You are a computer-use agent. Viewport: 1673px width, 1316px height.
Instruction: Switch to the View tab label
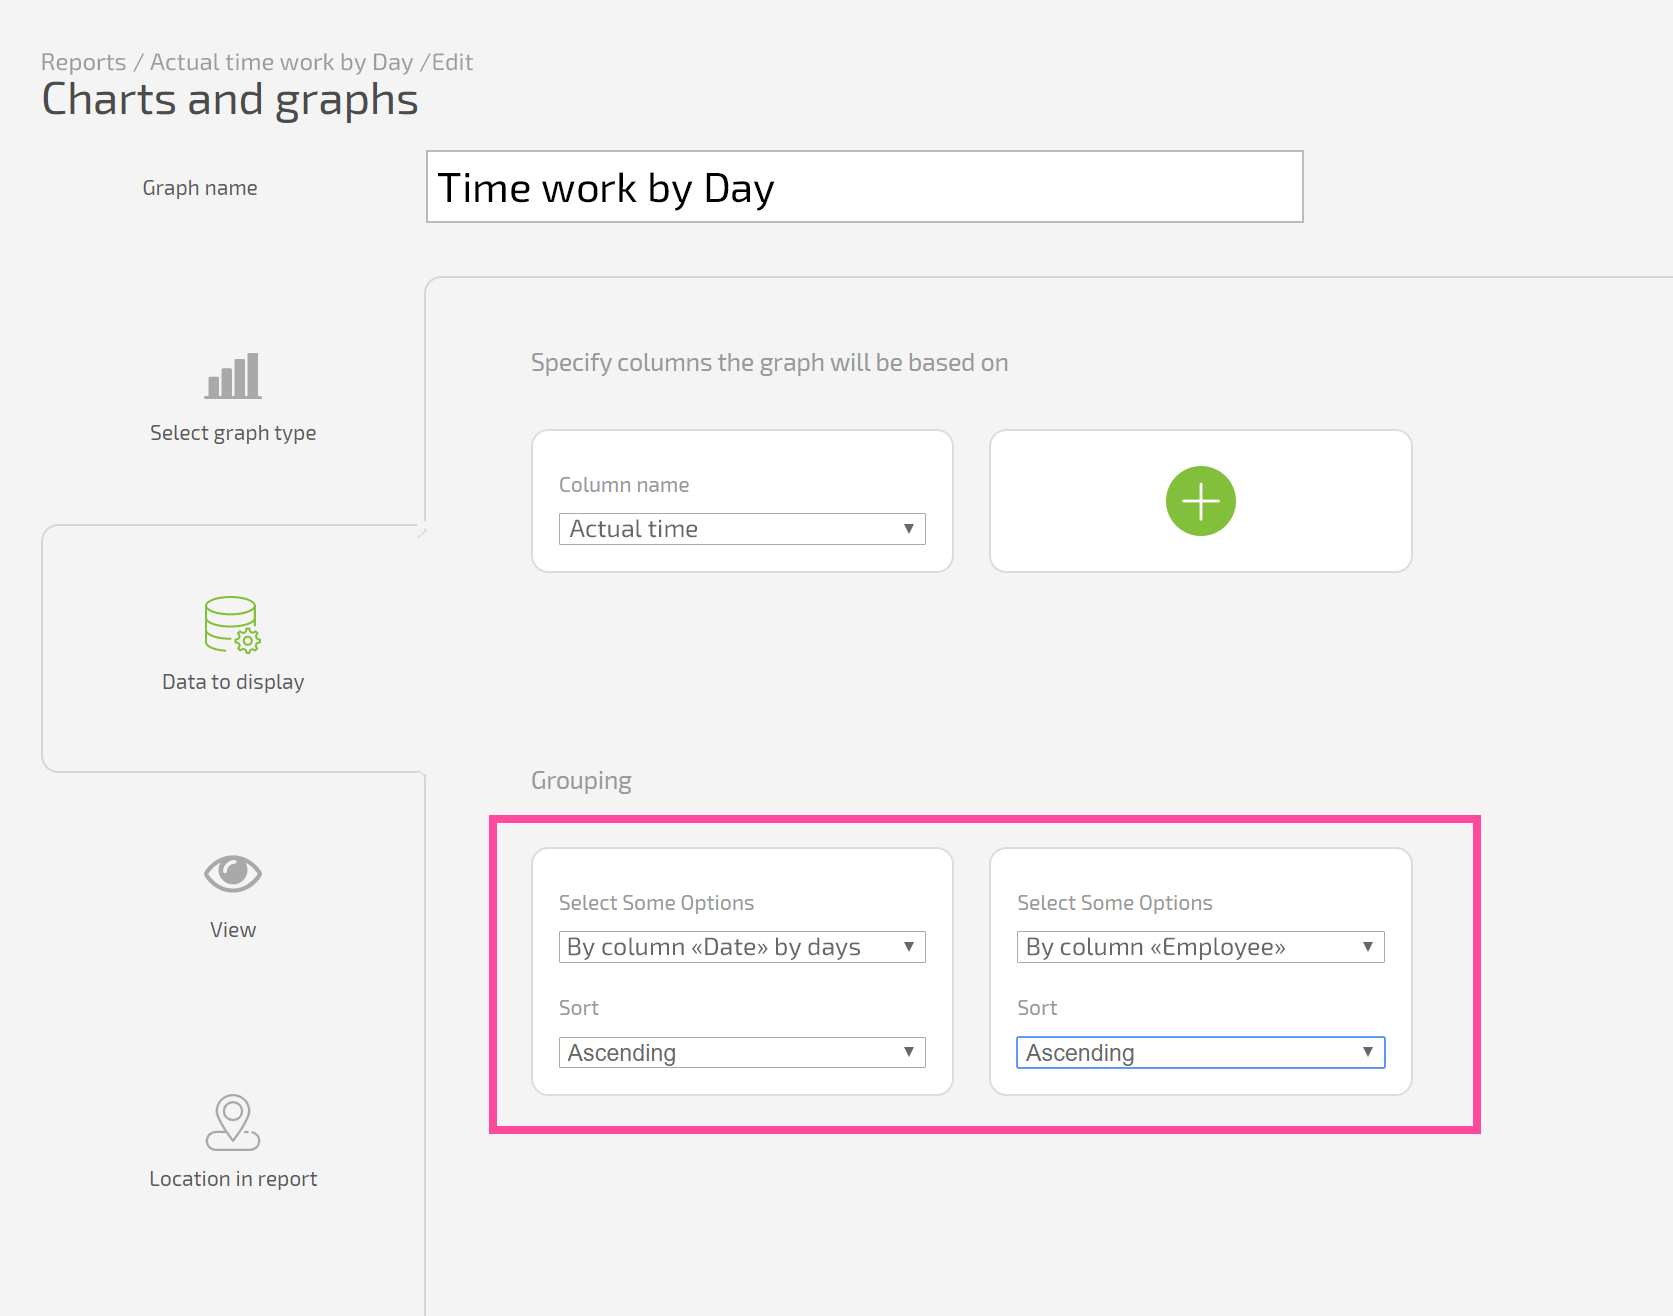tap(233, 930)
